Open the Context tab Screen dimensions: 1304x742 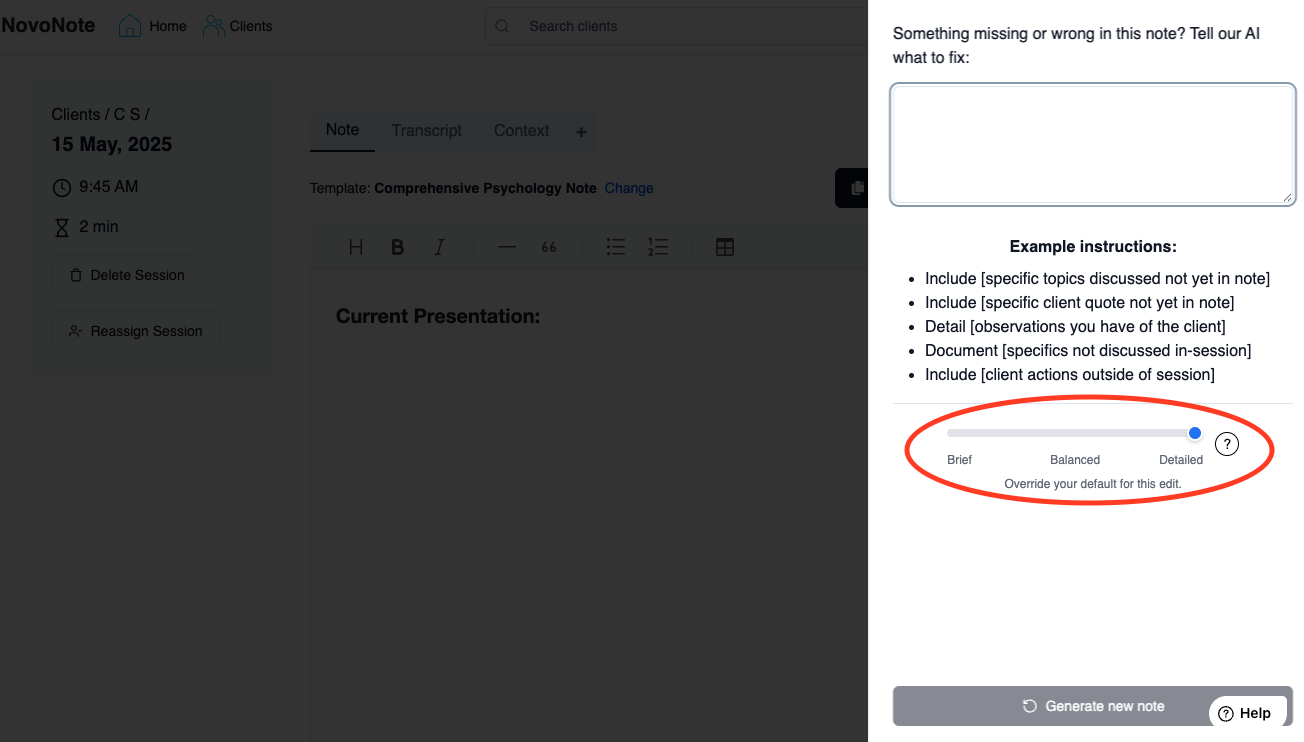521,130
